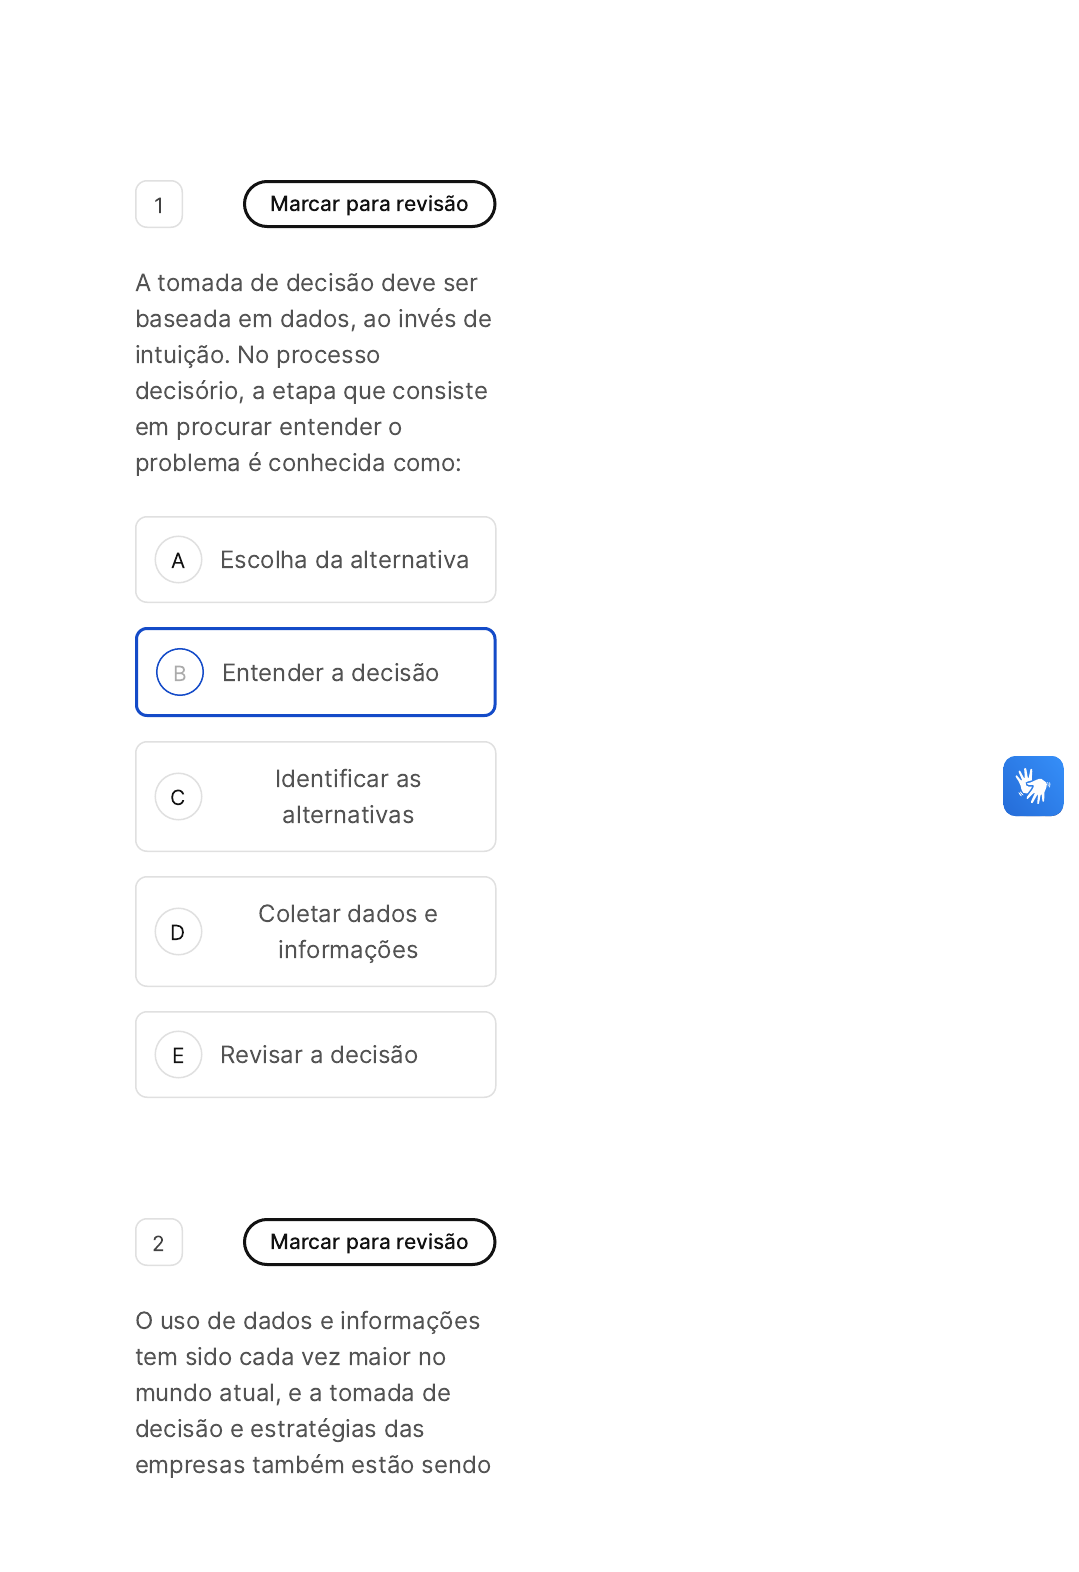Click the word 'informações' in option D
Screen dimensions: 1079x1572
point(348,950)
